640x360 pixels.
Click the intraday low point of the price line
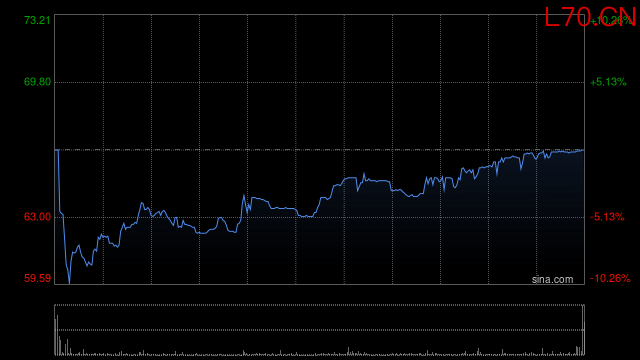[x=69, y=283]
